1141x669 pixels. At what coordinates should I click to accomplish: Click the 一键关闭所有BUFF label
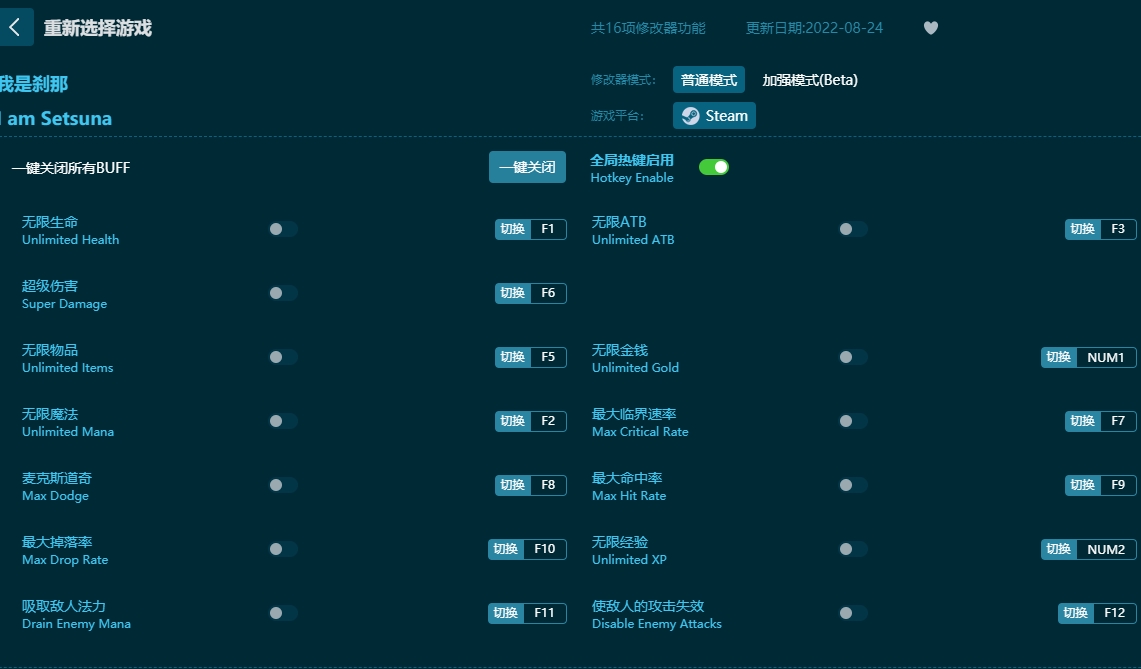coord(71,168)
